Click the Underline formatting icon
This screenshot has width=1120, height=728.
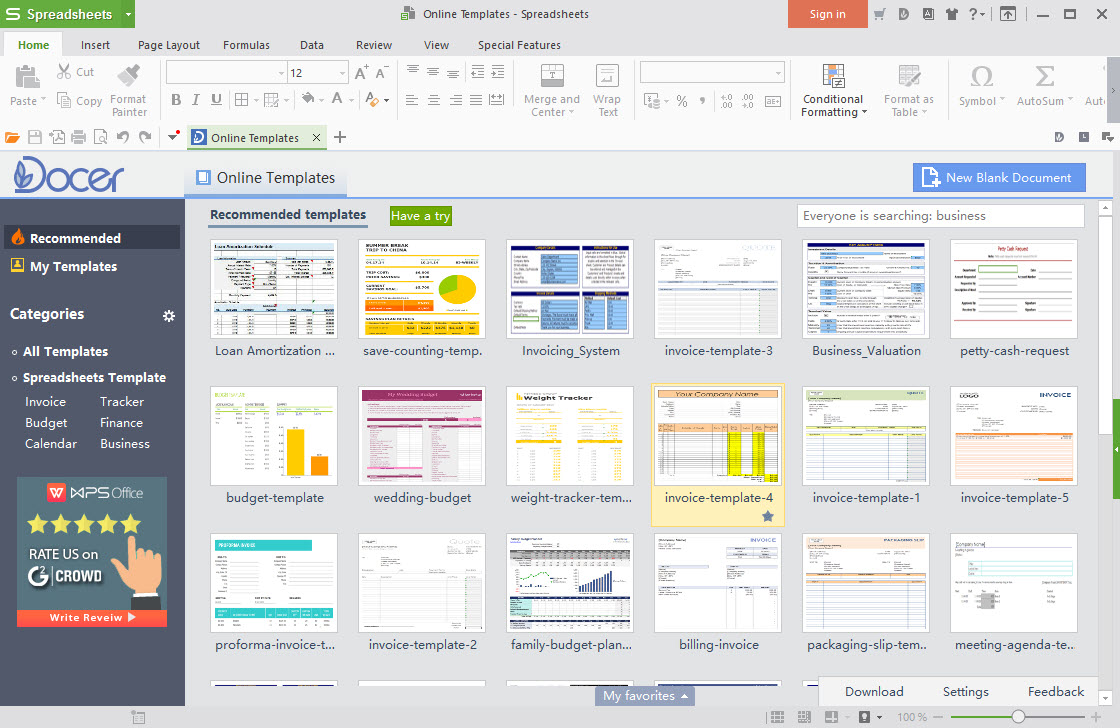pyautogui.click(x=218, y=99)
